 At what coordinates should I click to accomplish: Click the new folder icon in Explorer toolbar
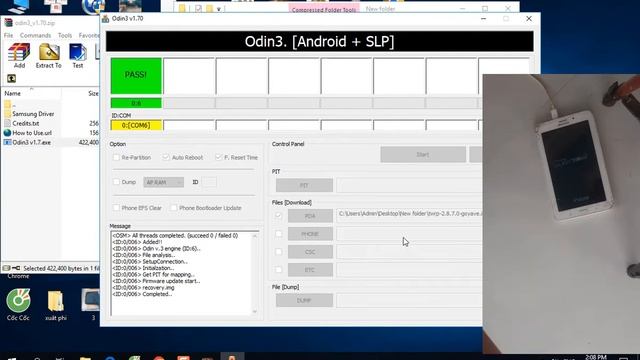click(x=209, y=9)
